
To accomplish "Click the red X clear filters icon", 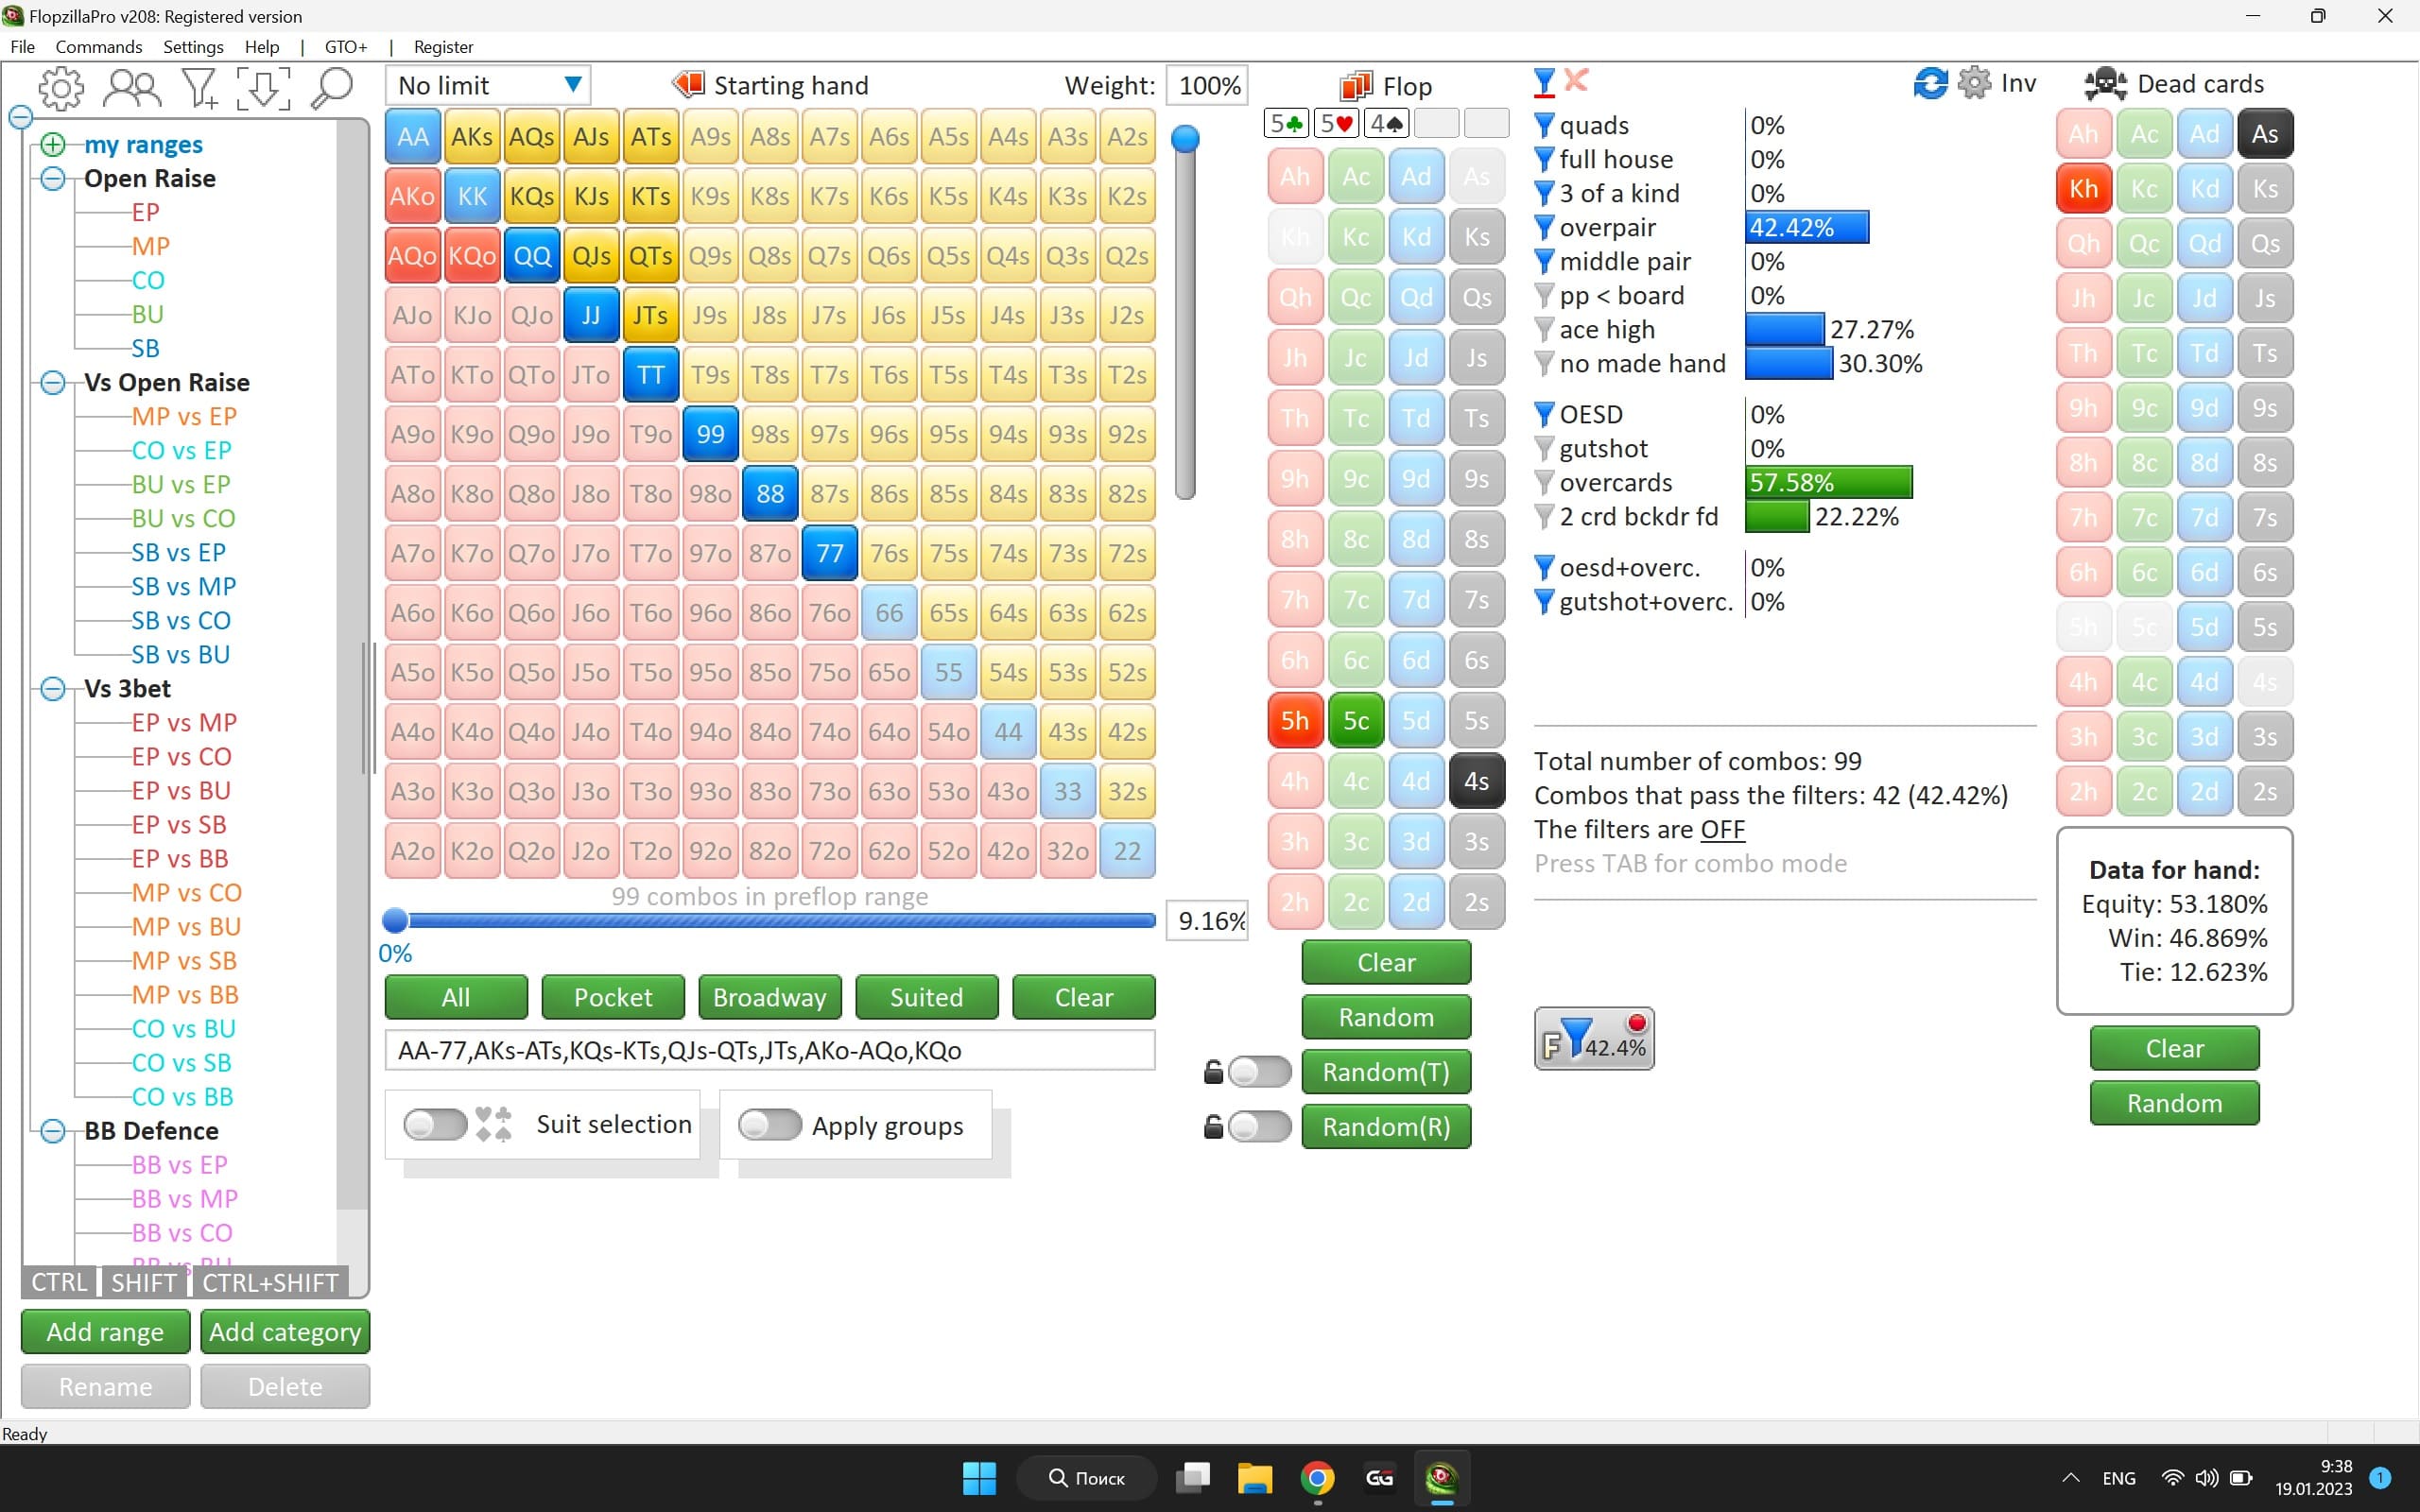I will [1576, 80].
